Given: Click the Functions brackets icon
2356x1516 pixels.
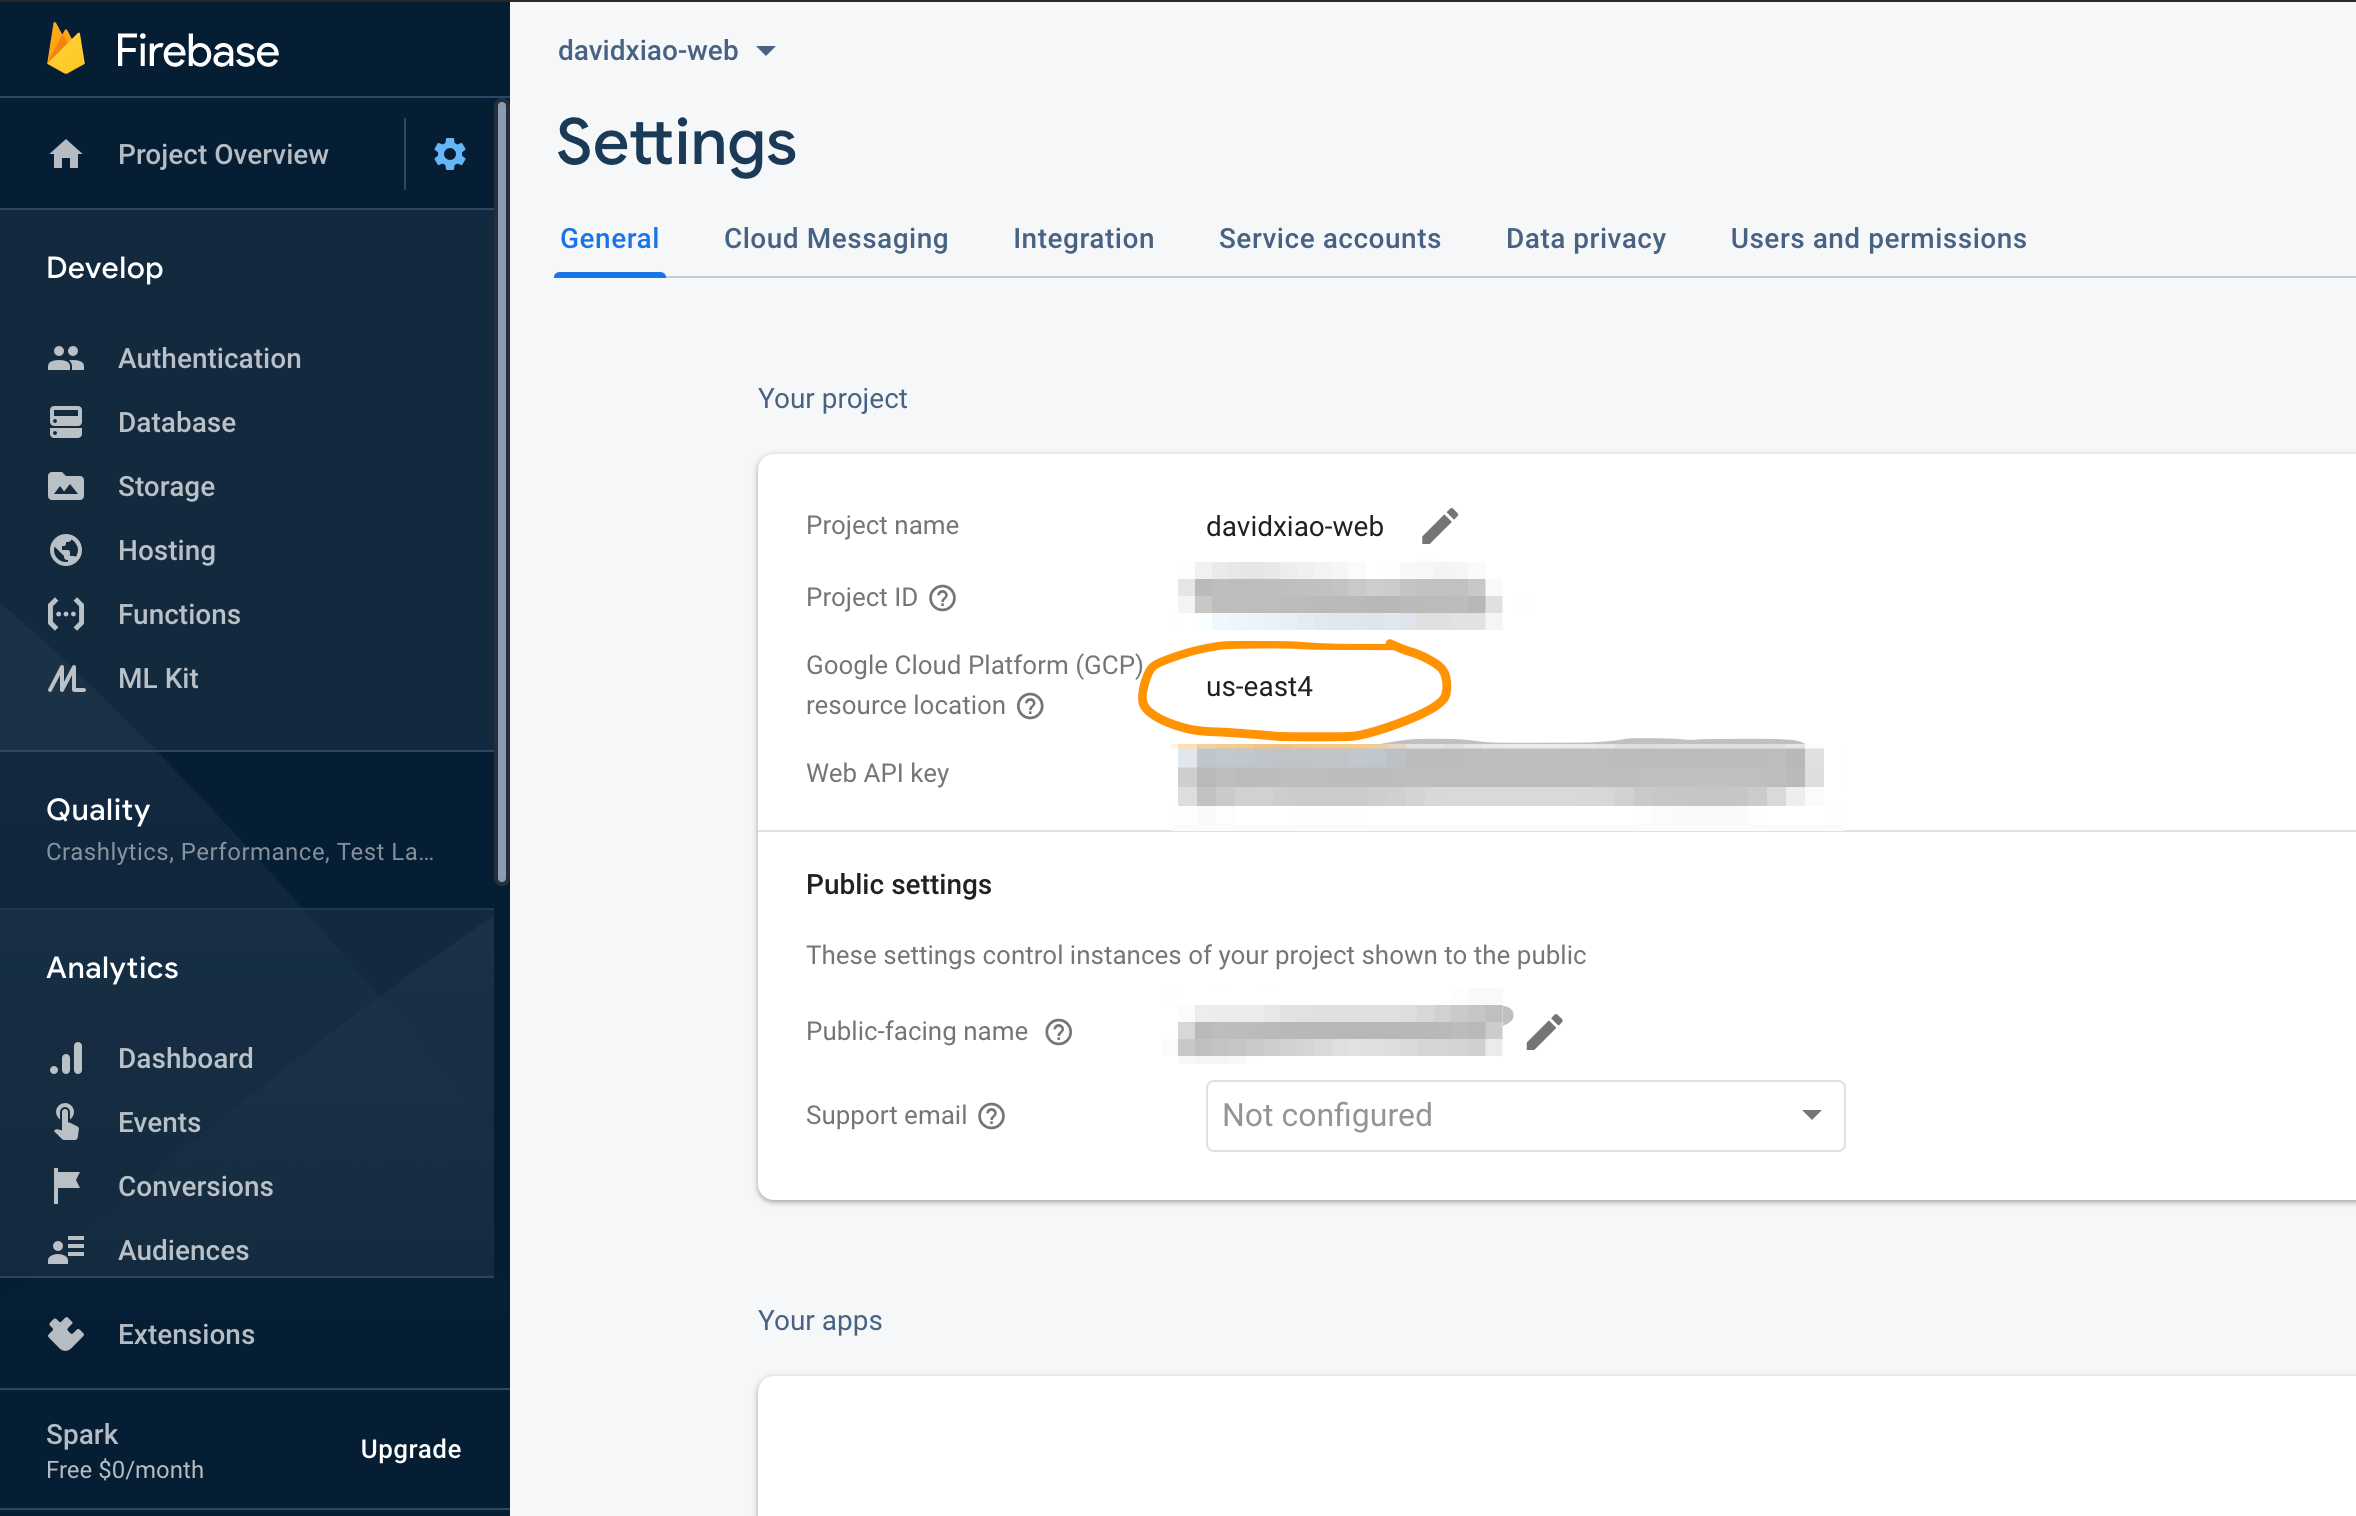Looking at the screenshot, I should click(x=66, y=614).
